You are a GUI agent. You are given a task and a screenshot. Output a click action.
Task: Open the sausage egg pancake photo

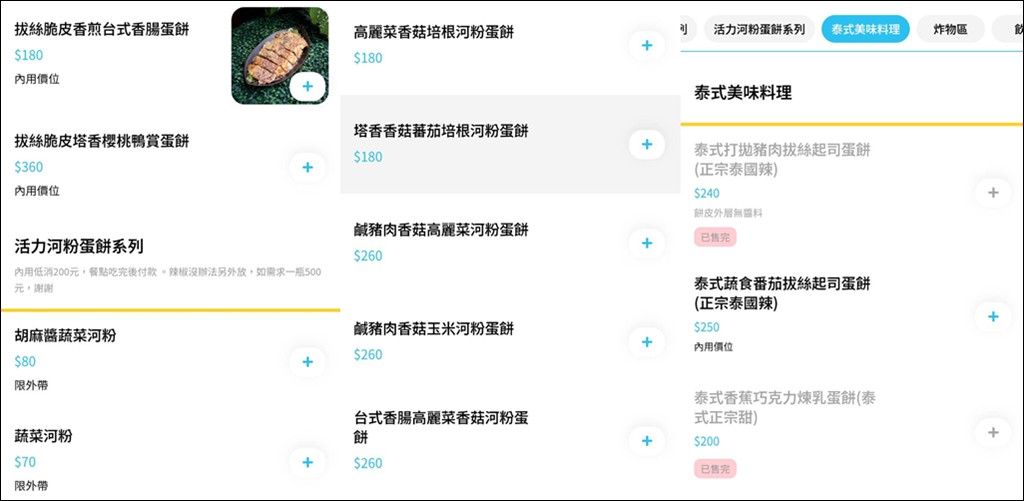point(280,56)
